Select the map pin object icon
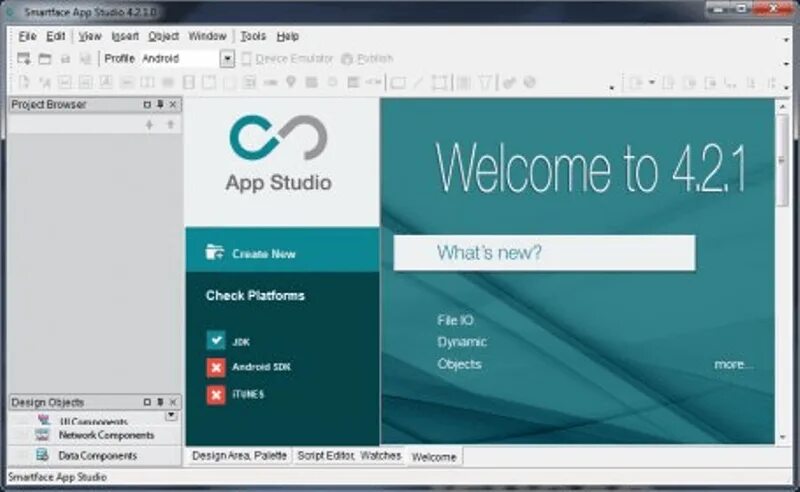This screenshot has width=800, height=492. coord(291,82)
